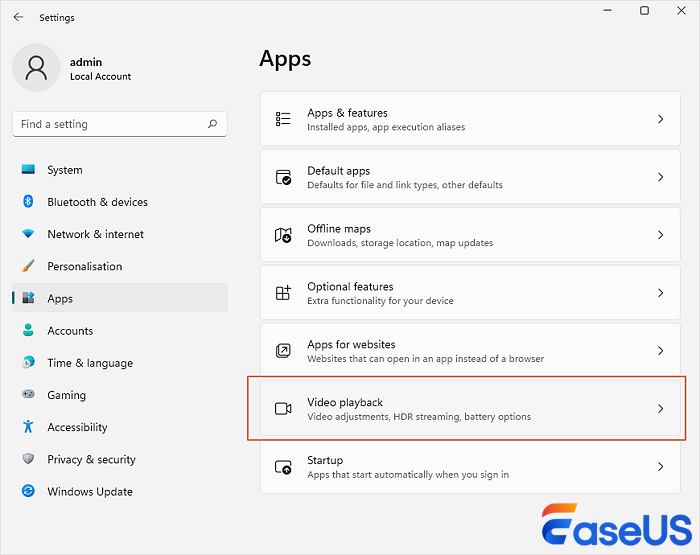Image resolution: width=700 pixels, height=555 pixels.
Task: Click the Bluetooth & devices icon
Action: click(x=28, y=202)
